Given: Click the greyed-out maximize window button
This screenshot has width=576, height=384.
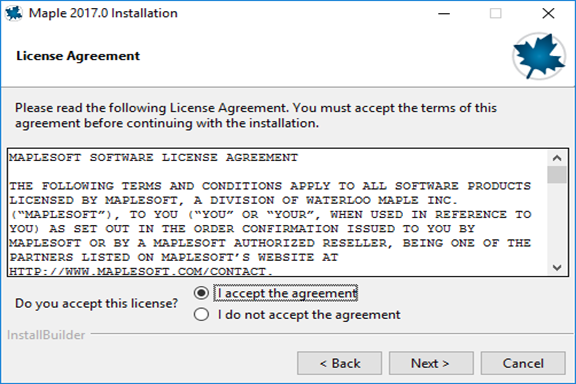Looking at the screenshot, I should click(496, 14).
